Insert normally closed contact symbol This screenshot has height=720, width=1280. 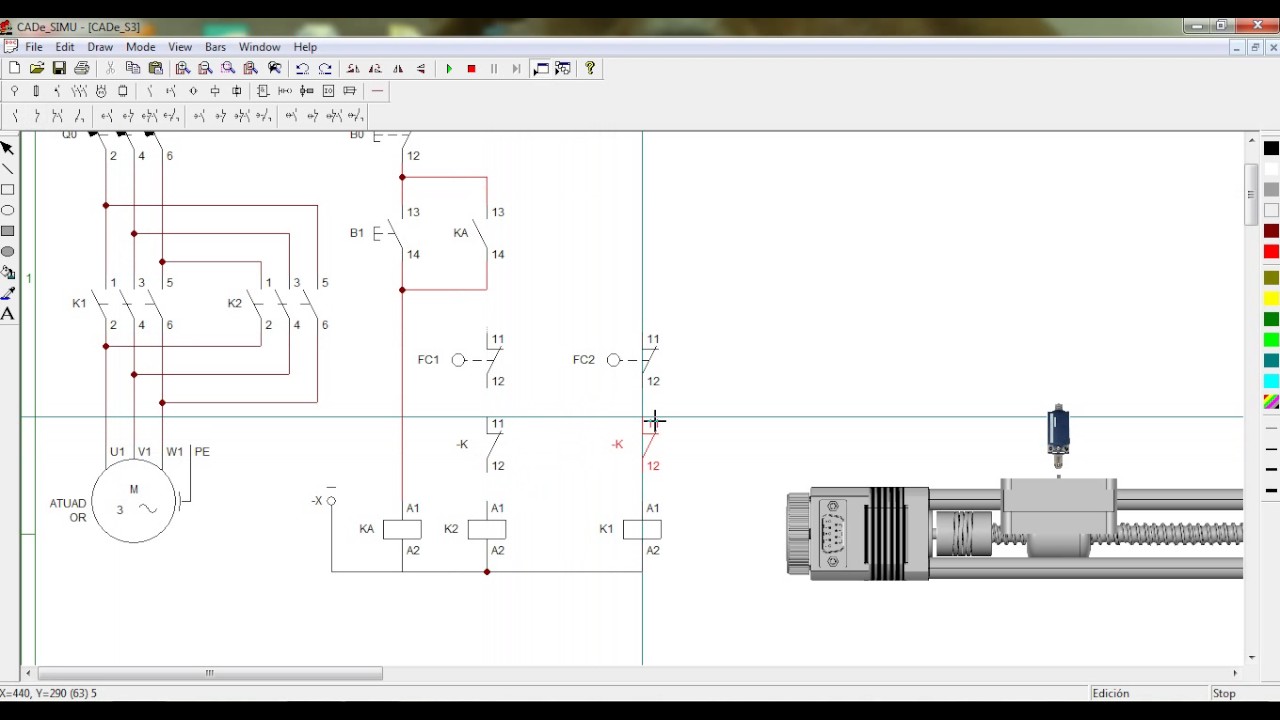[36, 116]
